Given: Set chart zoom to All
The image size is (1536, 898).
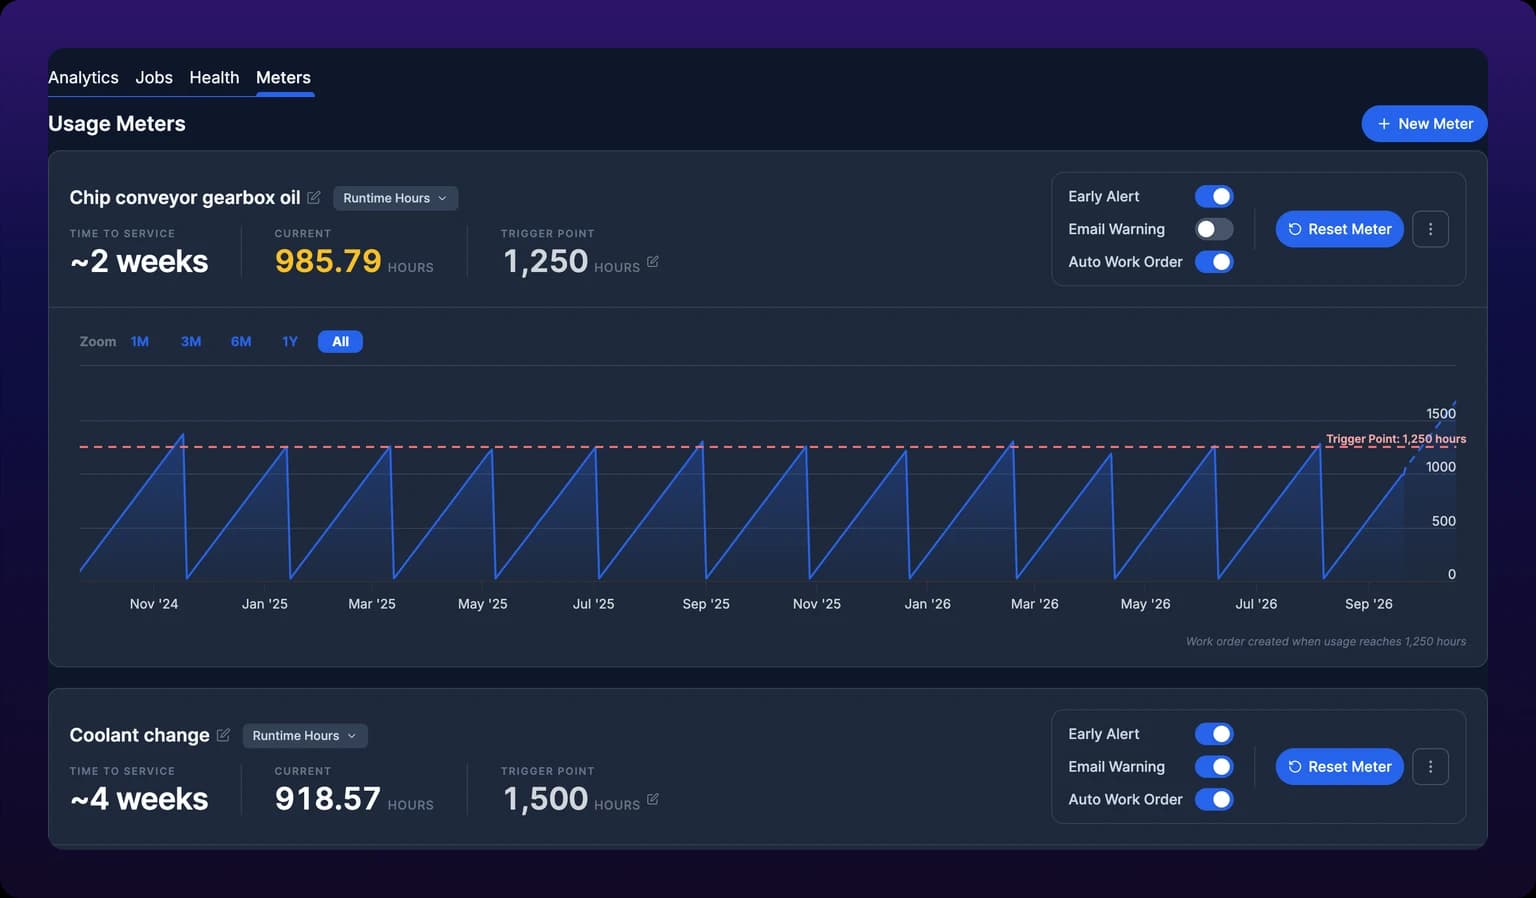Looking at the screenshot, I should coord(340,342).
